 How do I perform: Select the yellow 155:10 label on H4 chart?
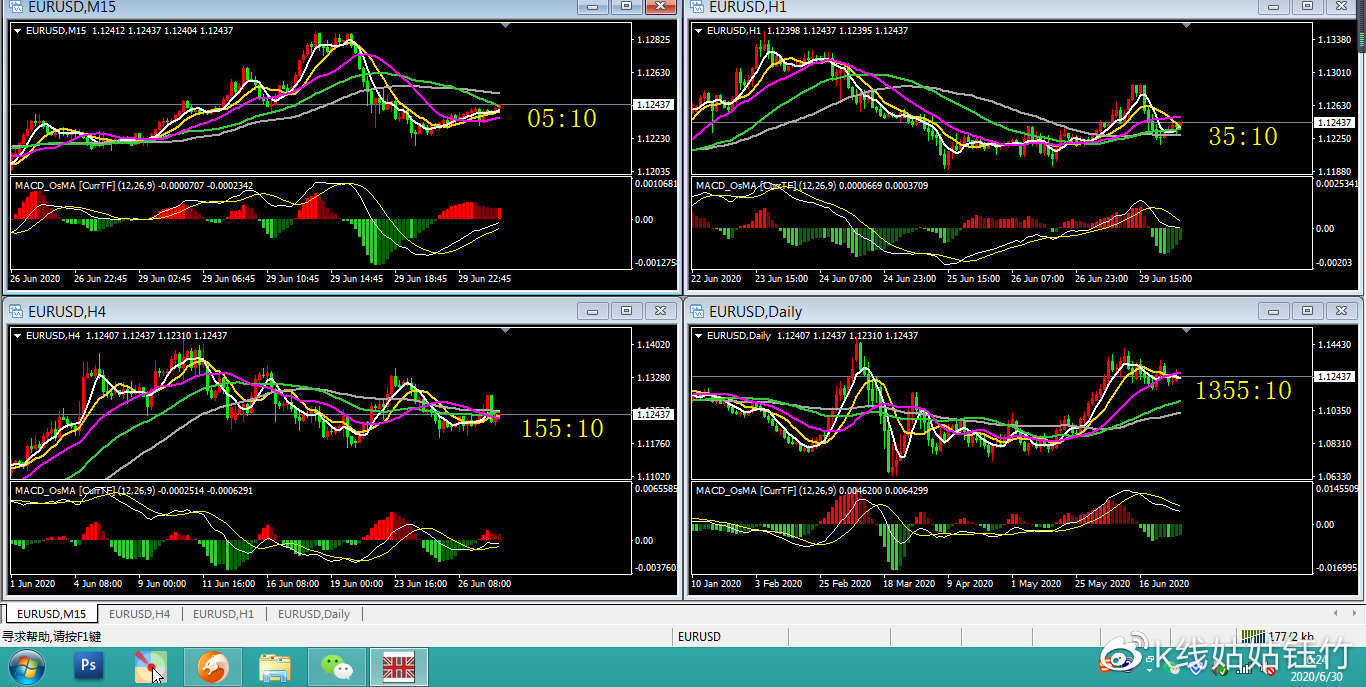point(562,429)
